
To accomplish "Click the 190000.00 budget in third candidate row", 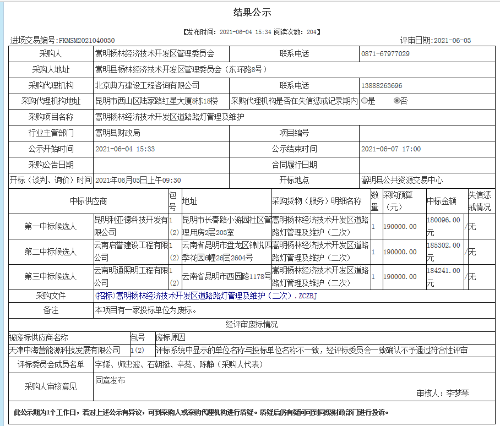I will [400, 277].
